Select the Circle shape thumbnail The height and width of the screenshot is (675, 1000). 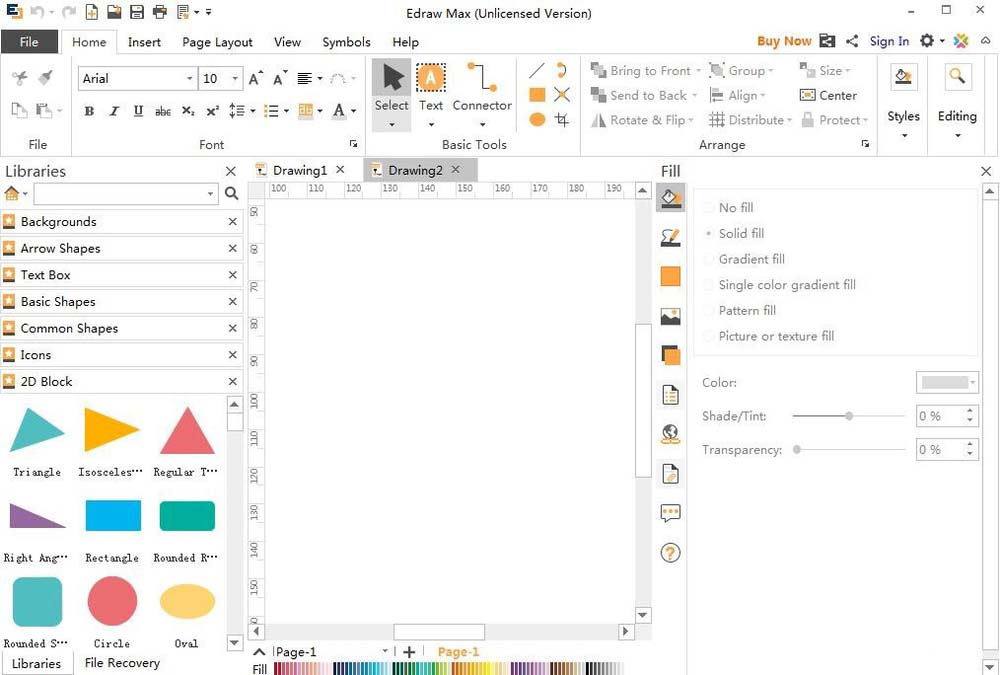[x=112, y=601]
